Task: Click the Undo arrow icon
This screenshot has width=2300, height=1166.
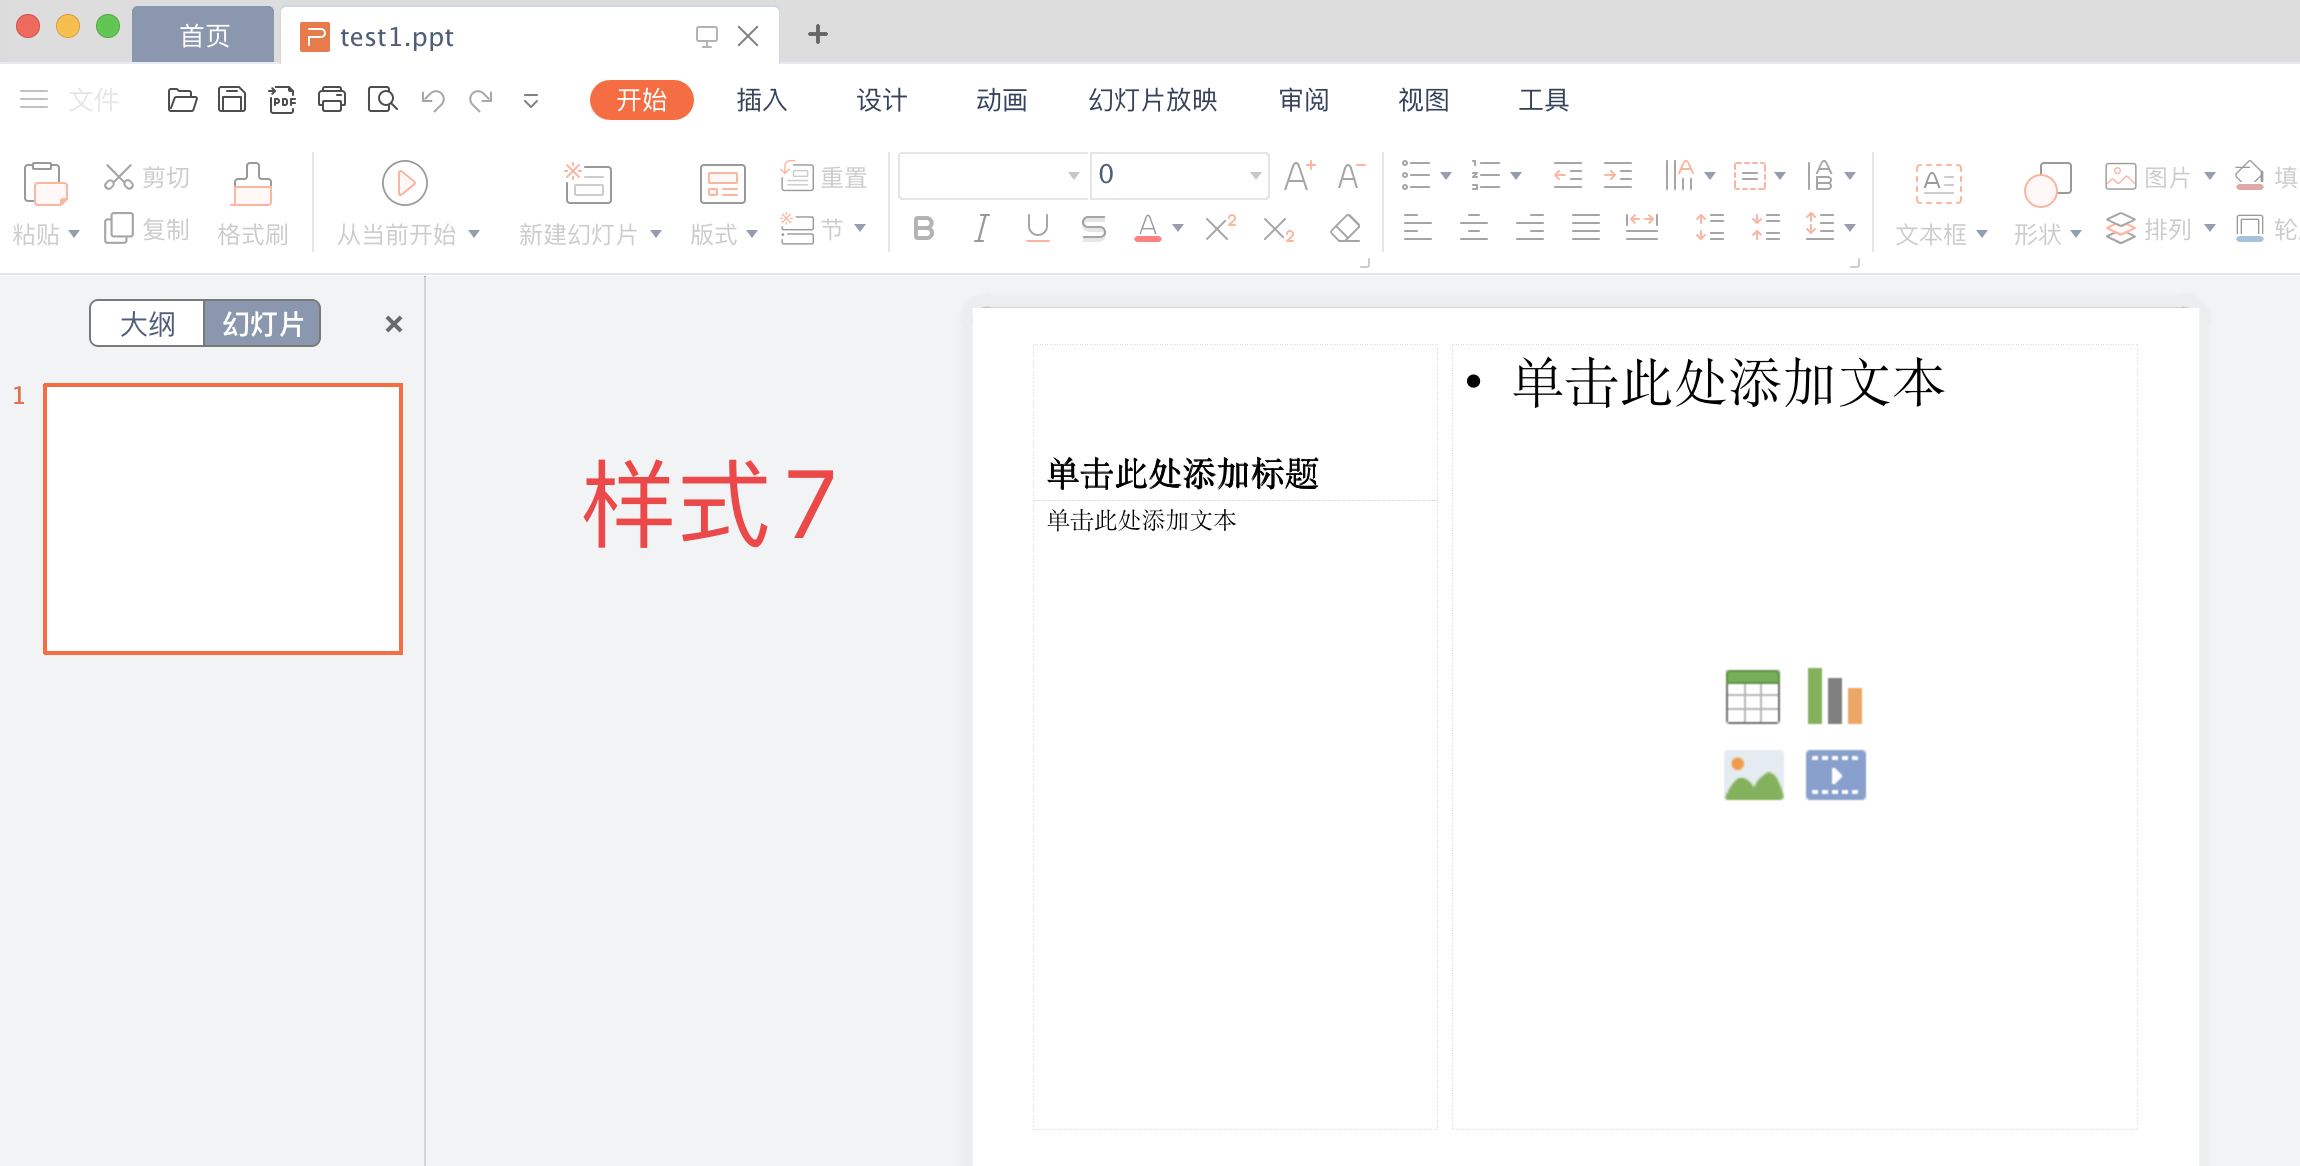Action: [x=432, y=100]
